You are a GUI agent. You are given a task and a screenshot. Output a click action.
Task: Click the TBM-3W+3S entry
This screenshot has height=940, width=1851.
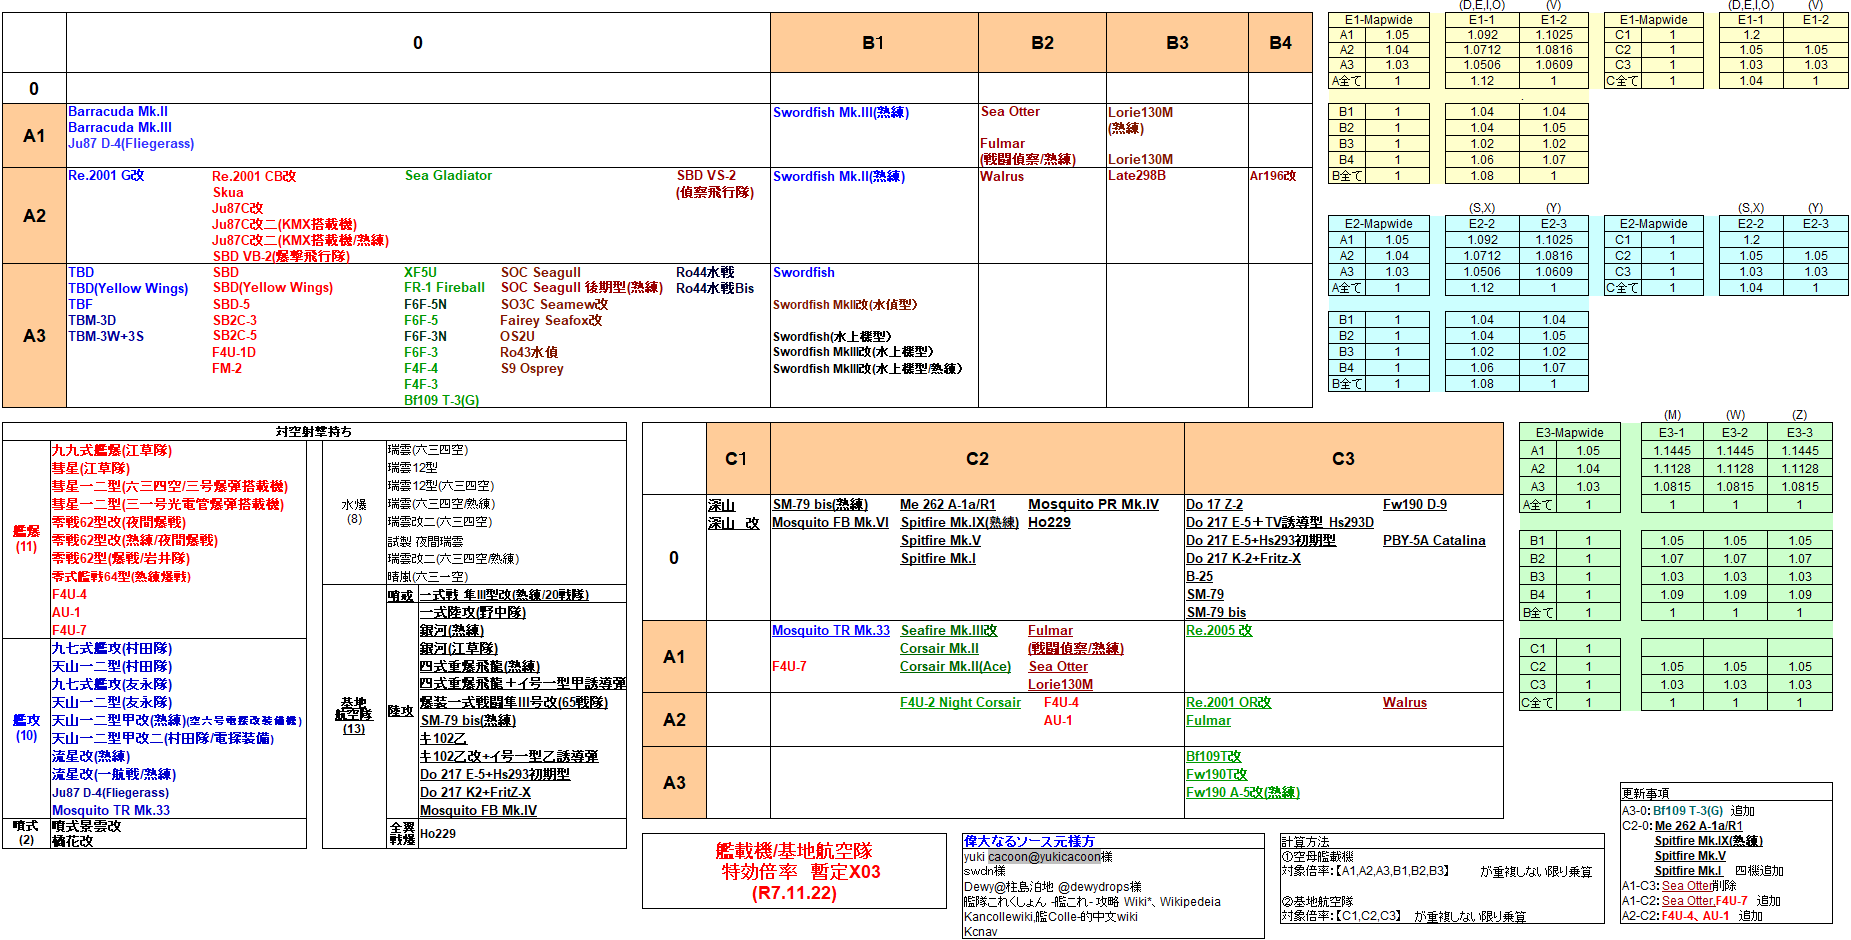point(106,337)
